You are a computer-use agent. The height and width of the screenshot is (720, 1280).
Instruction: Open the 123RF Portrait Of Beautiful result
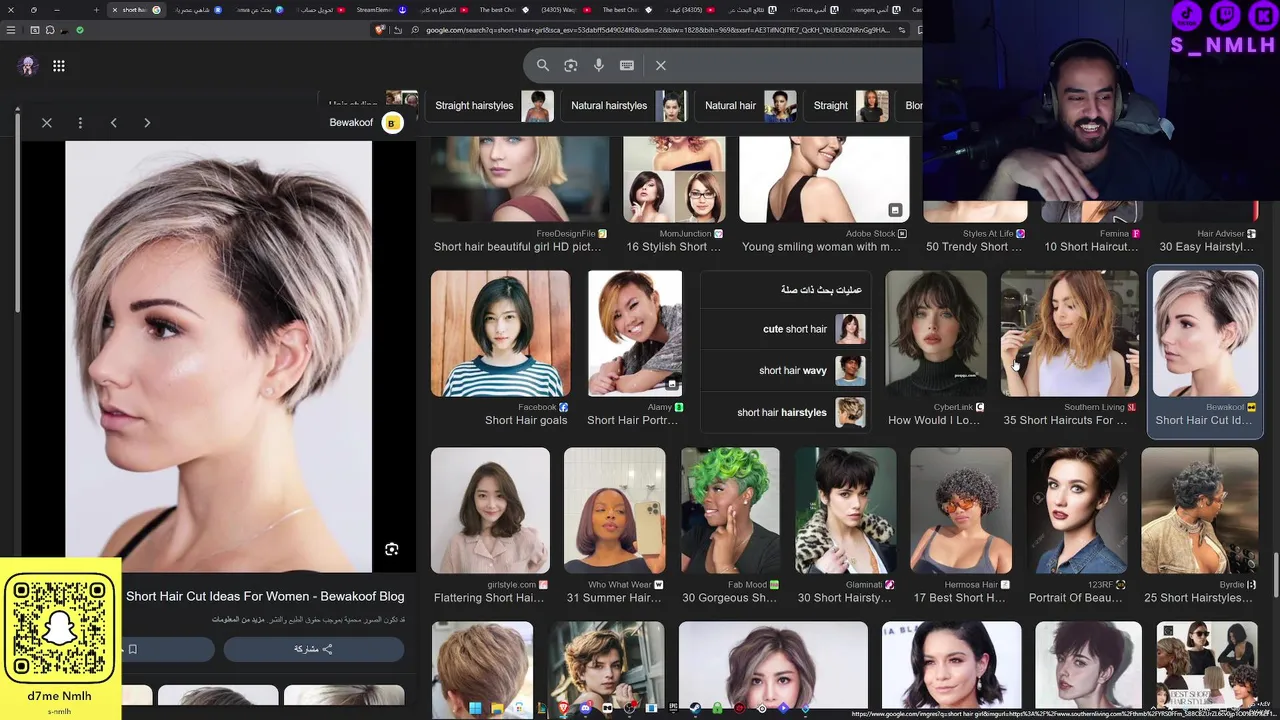pos(1076,526)
